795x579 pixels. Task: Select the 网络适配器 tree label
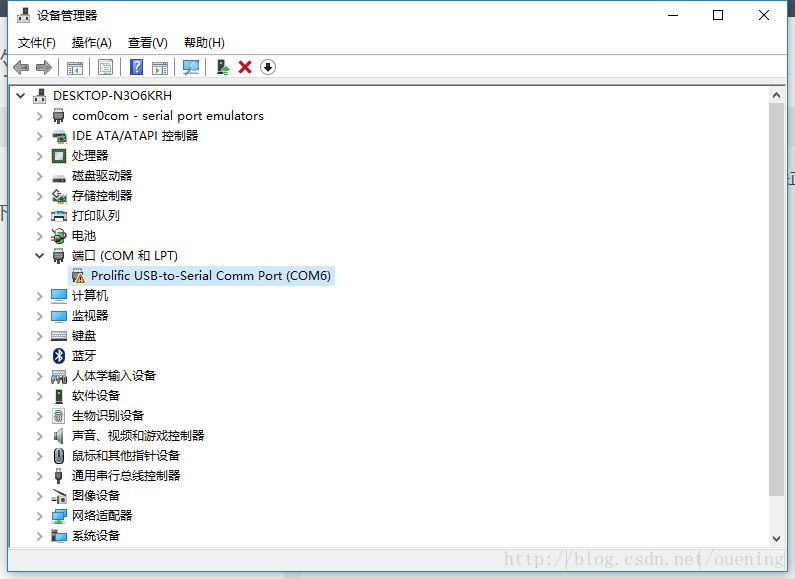click(102, 516)
